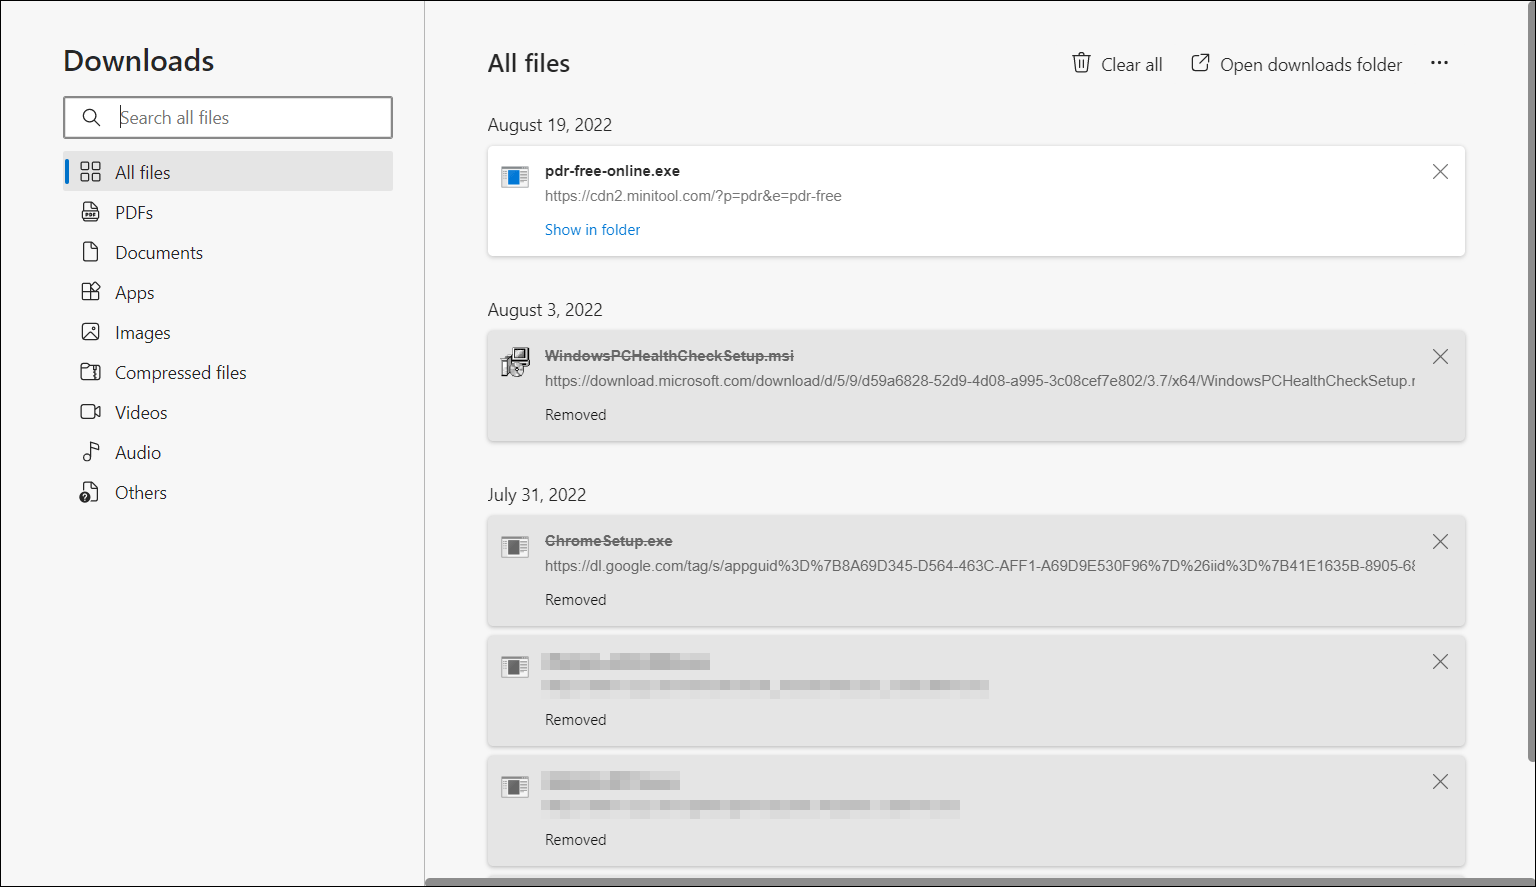This screenshot has width=1536, height=887.
Task: Filter downloads by PDFs
Action: click(x=134, y=213)
